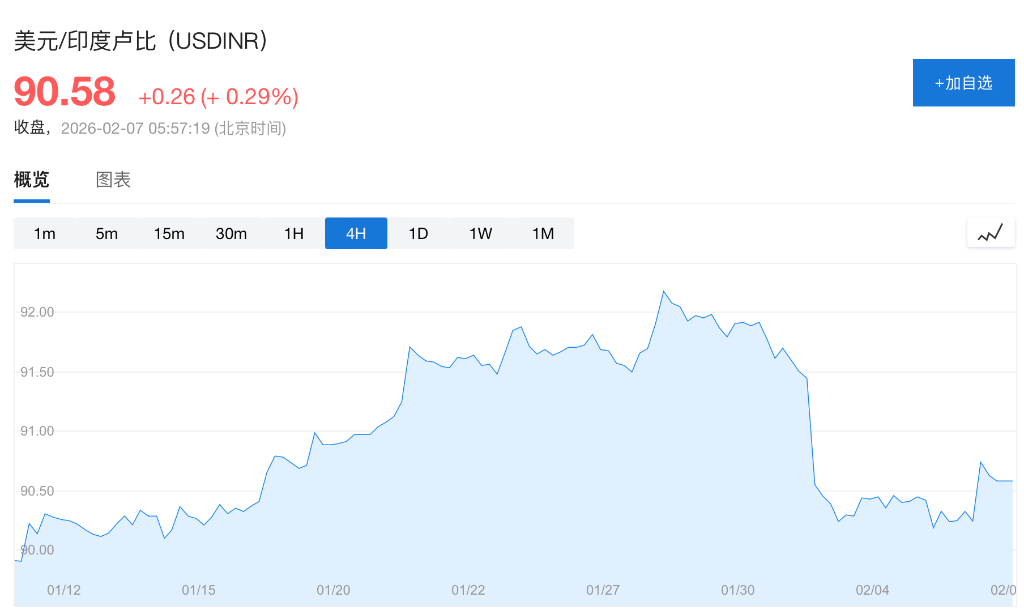Select the 30m timeframe
The height and width of the screenshot is (616, 1024).
(x=231, y=233)
